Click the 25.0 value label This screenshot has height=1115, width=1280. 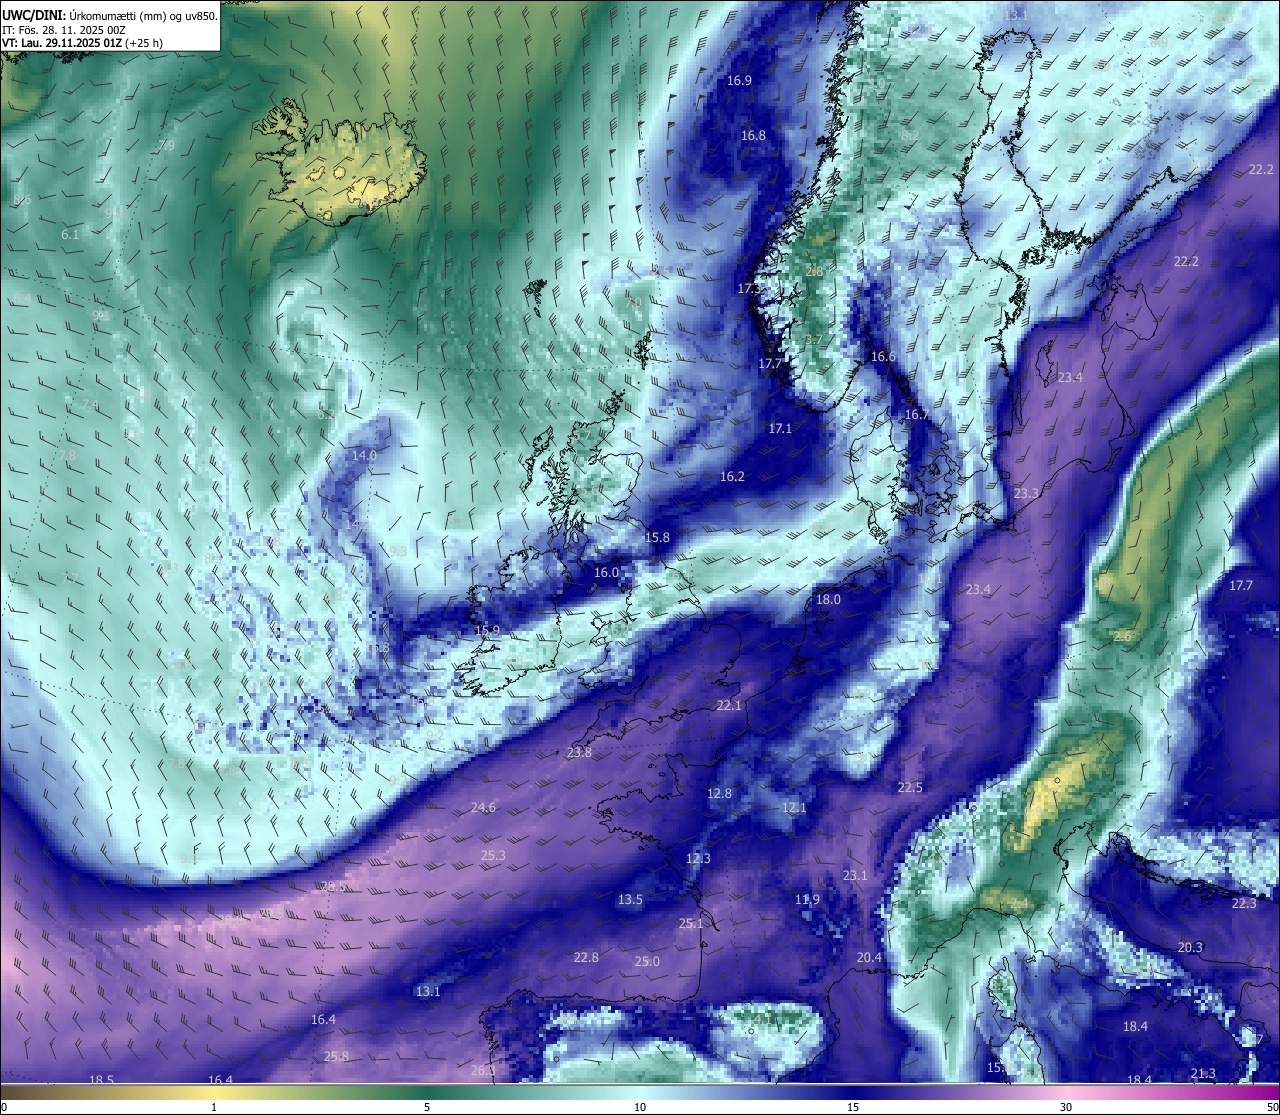coord(647,962)
